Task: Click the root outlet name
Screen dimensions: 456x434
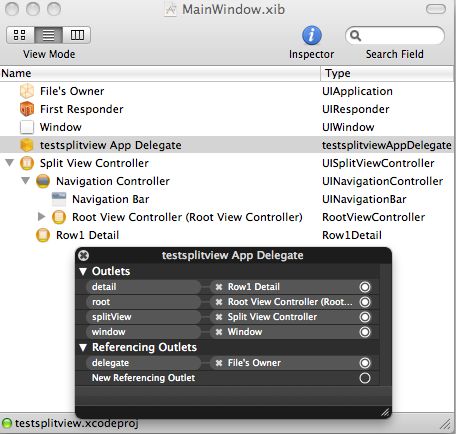Action: click(101, 302)
